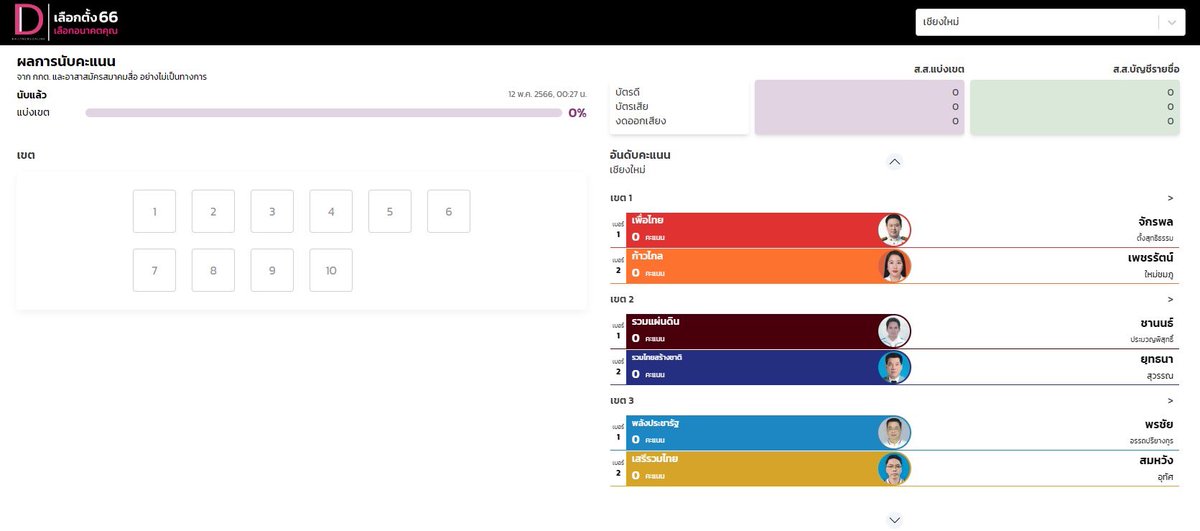Select constituency box 9
Screen dimensions: 1200x531
pos(272,271)
